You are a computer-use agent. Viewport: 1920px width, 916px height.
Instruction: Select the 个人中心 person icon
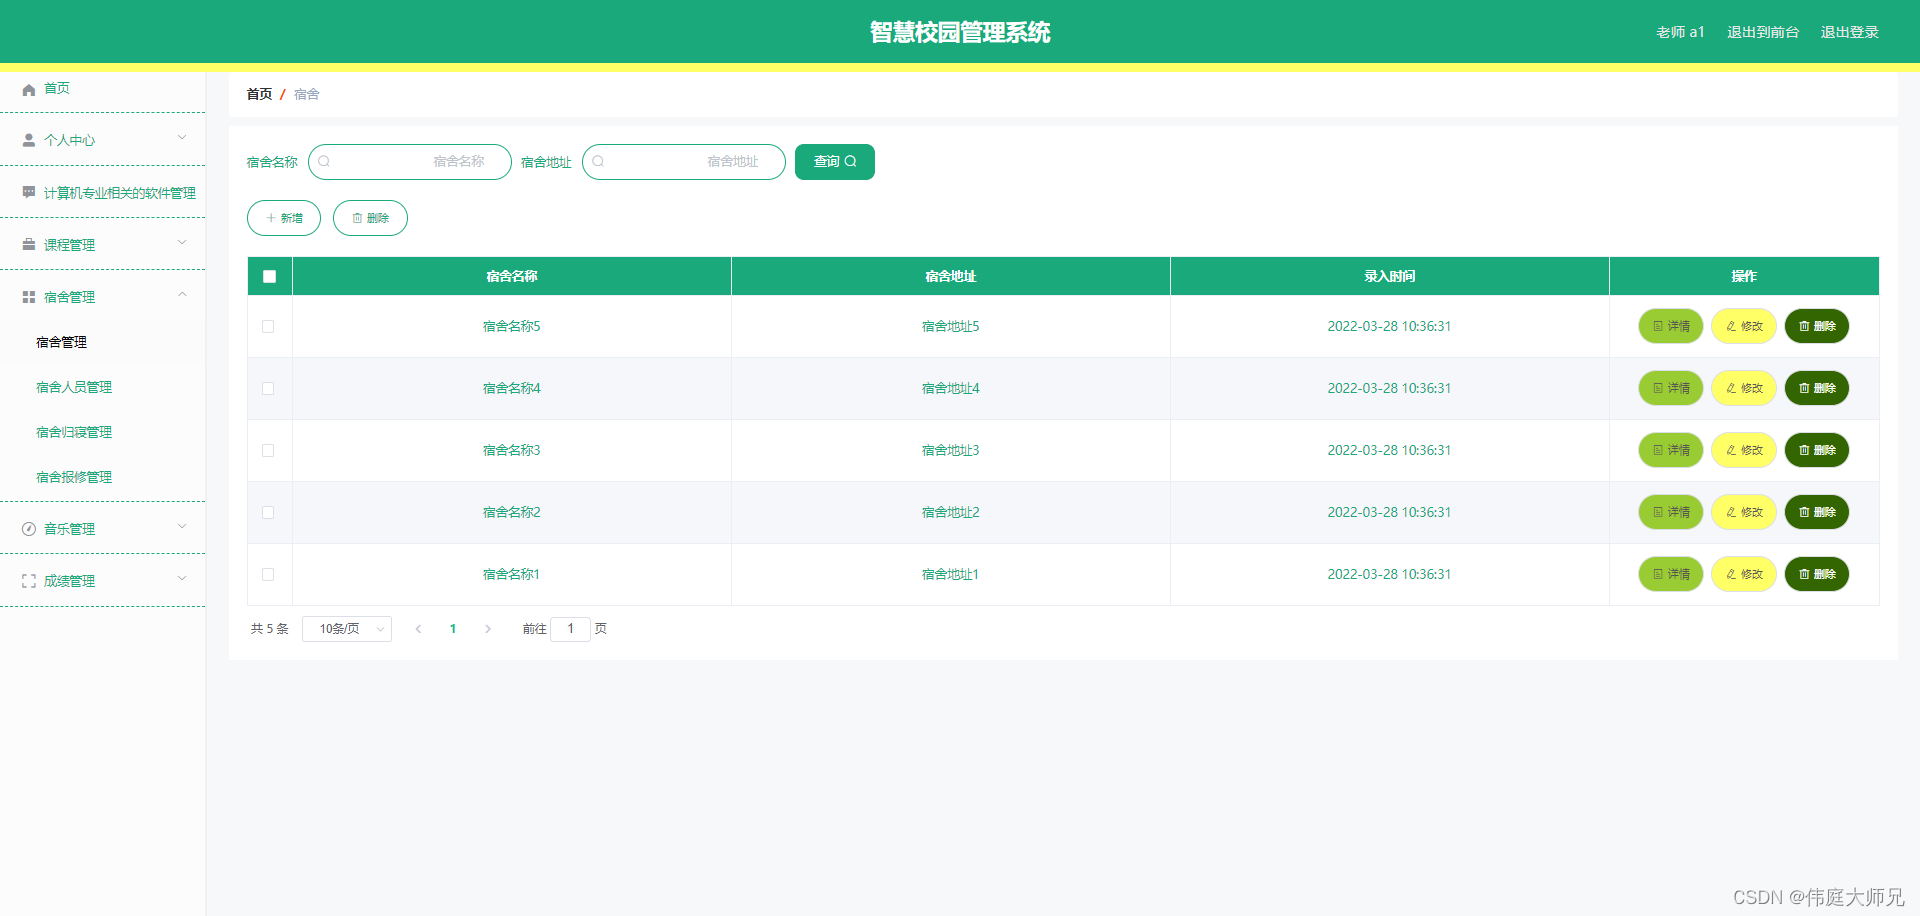28,140
